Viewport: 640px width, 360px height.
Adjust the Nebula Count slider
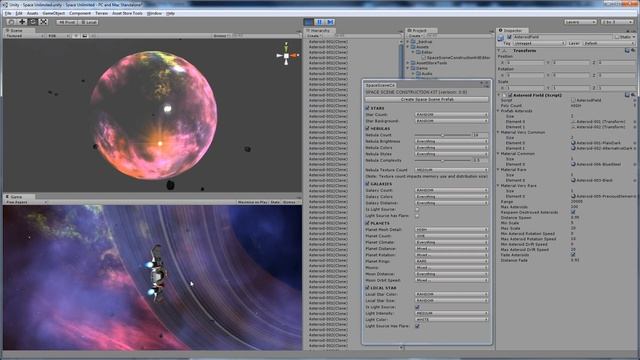click(442, 135)
